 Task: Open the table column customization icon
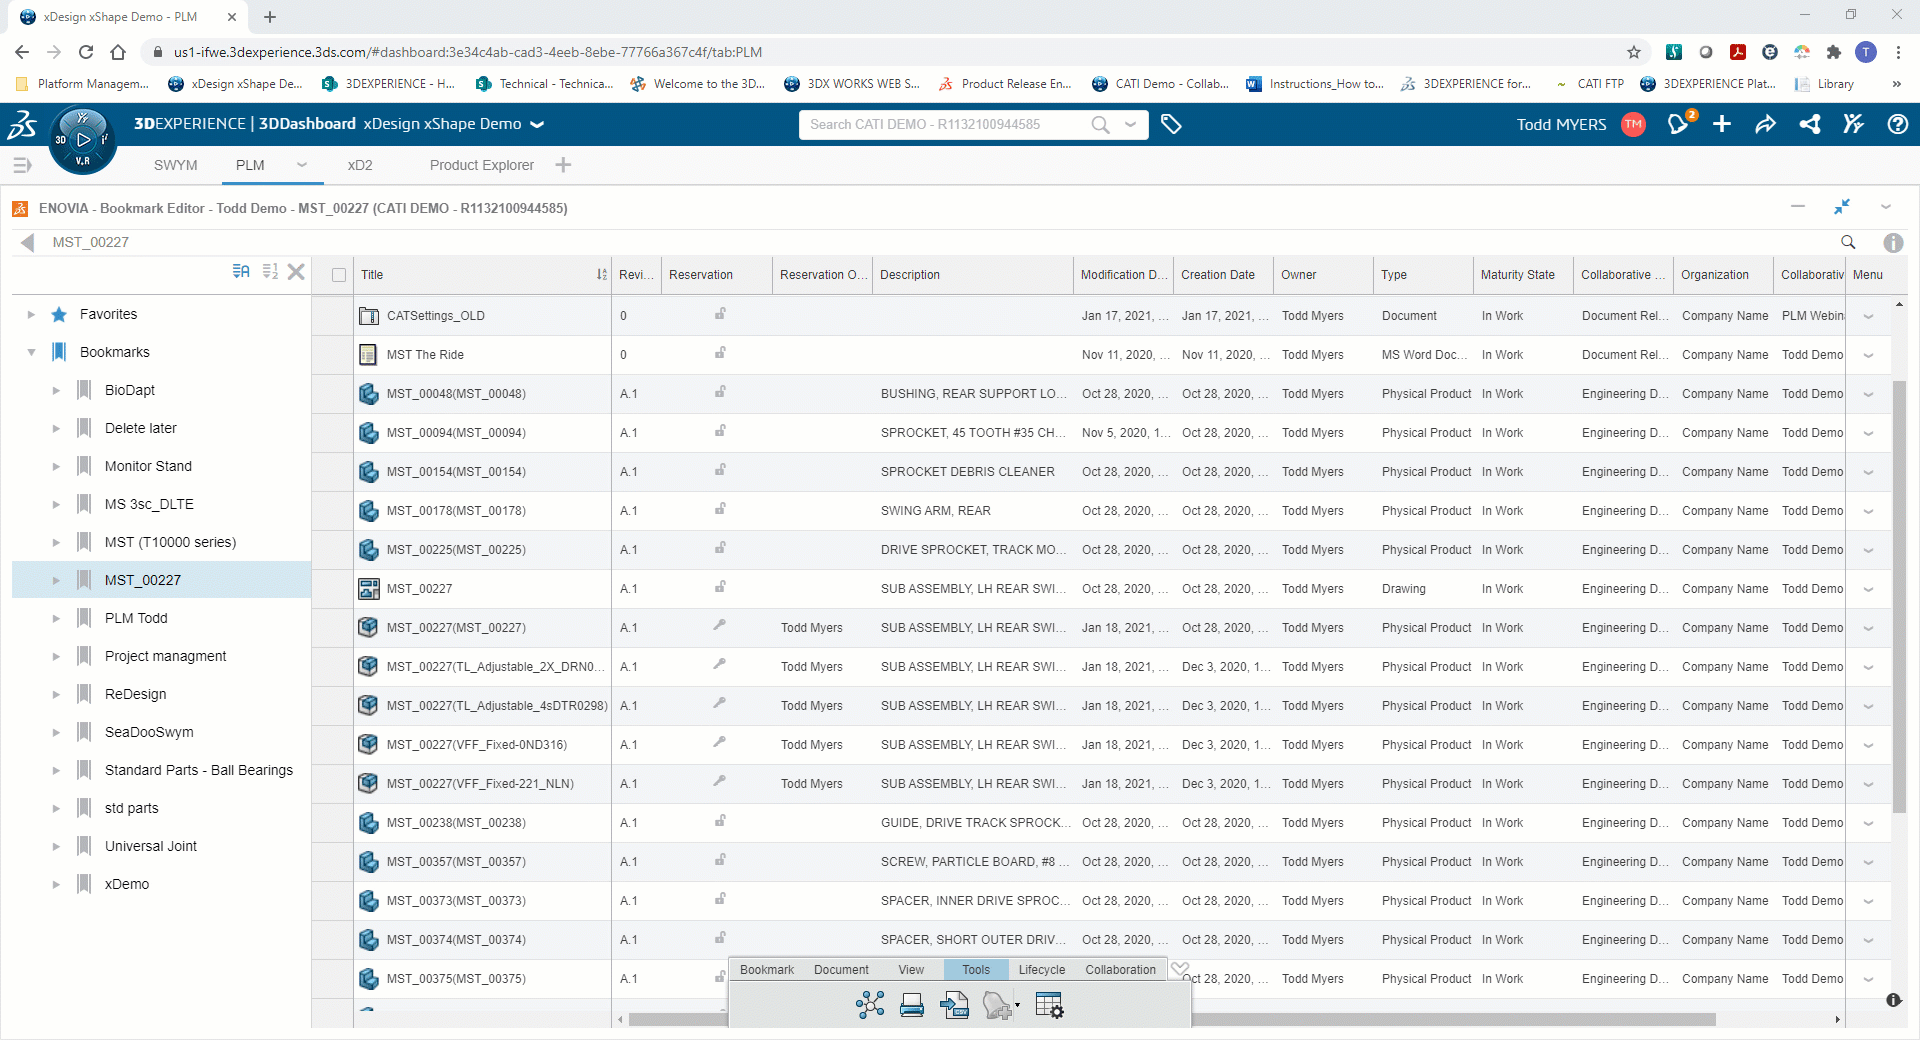(x=1049, y=1005)
